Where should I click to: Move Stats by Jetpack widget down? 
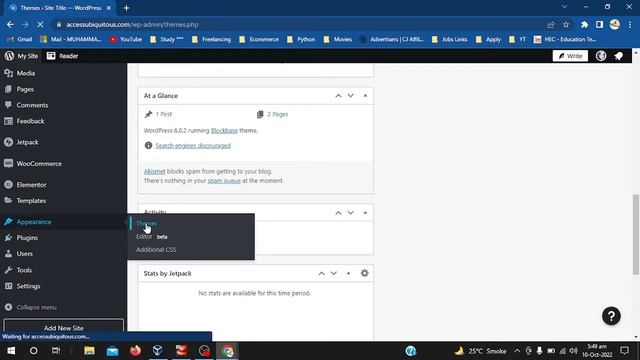click(334, 273)
